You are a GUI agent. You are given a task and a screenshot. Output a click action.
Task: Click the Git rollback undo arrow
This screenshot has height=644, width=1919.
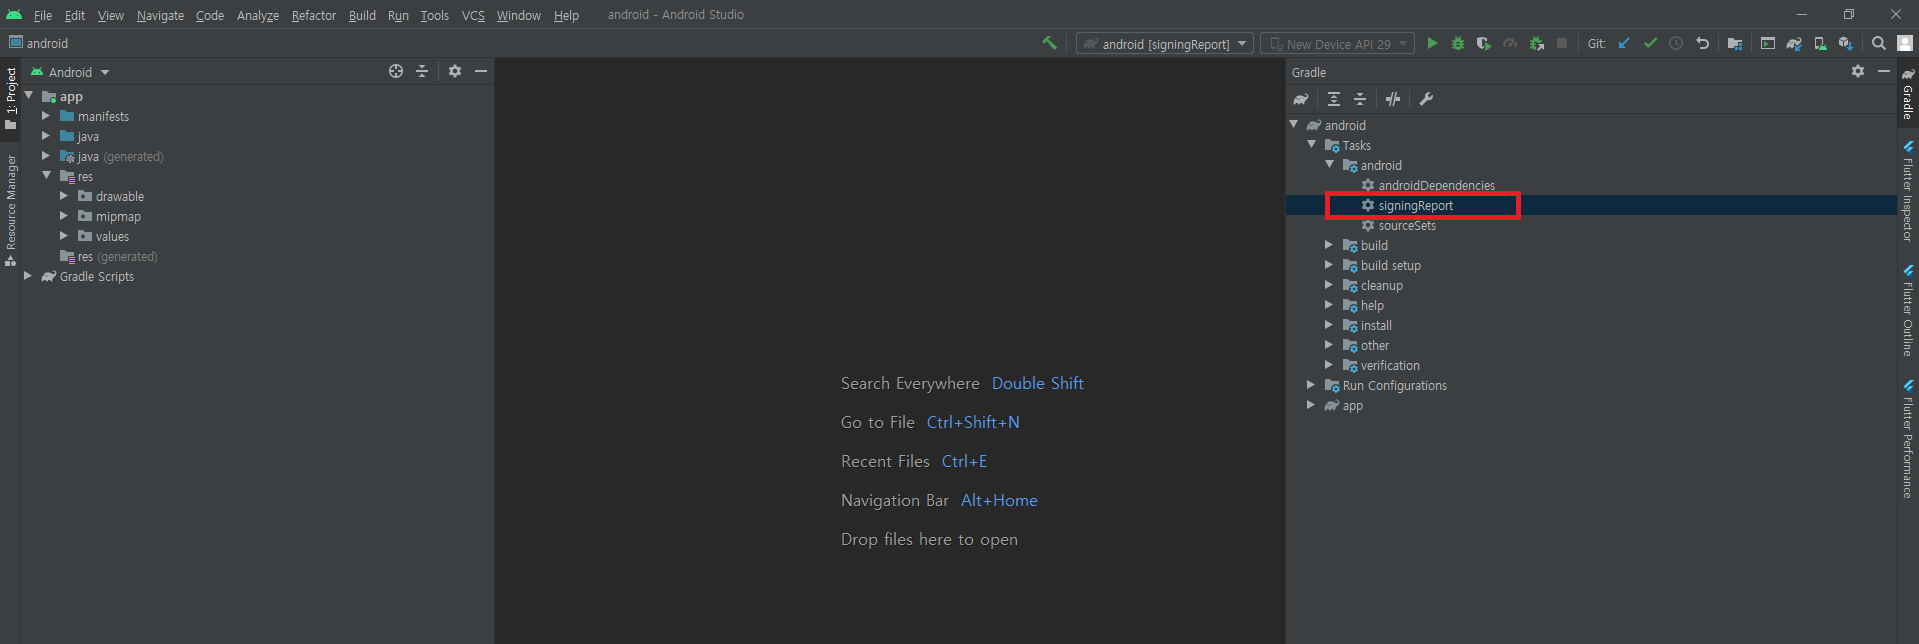tap(1702, 43)
